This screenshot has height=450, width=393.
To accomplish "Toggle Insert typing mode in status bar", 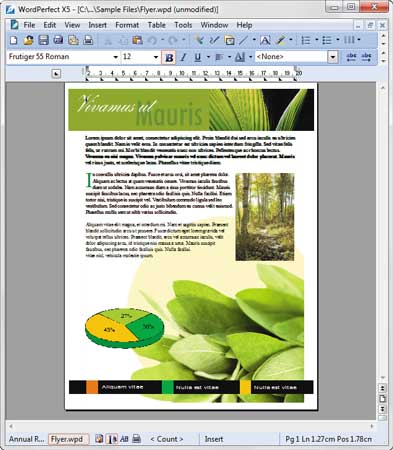I will point(214,439).
